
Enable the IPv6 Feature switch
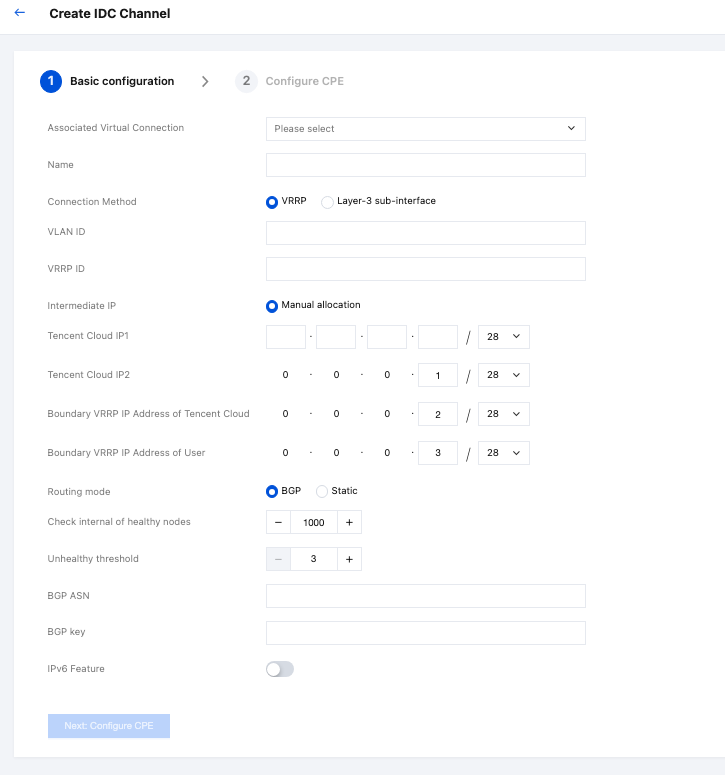tap(280, 669)
